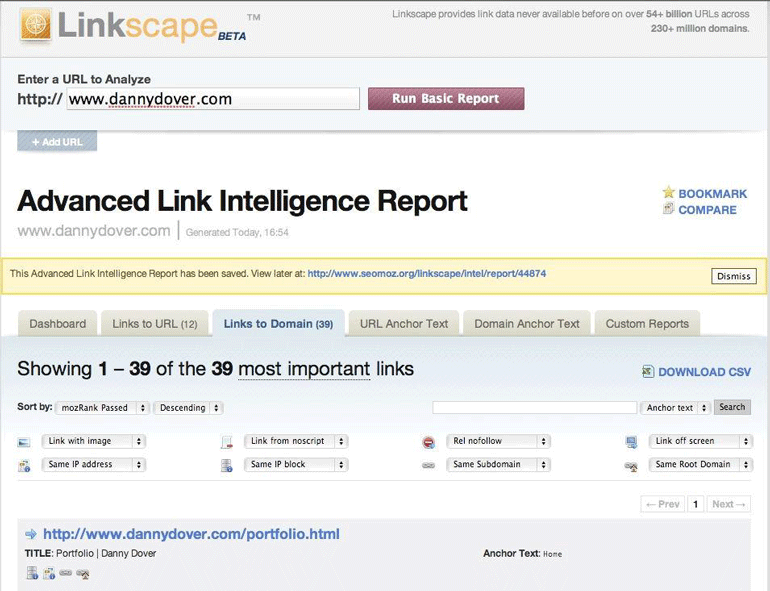Viewport: 770px width, 591px height.
Task: Click the Same IP block filter icon
Action: (x=226, y=465)
